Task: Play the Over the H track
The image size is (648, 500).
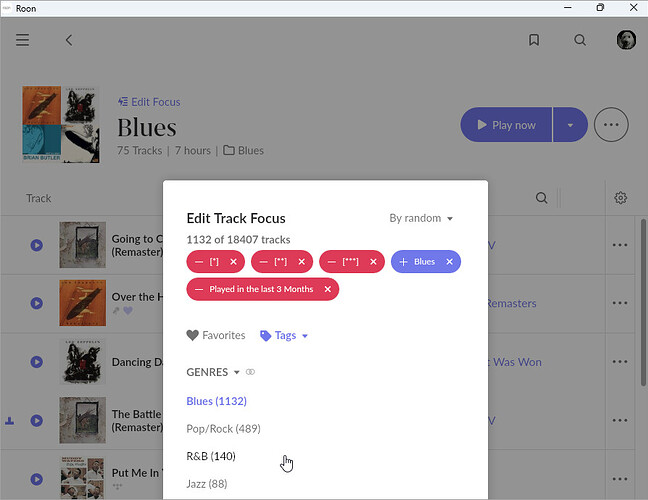Action: pos(36,303)
